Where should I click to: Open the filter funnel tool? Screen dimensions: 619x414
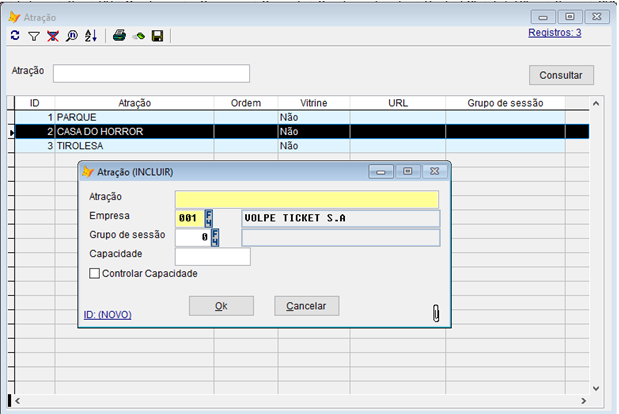(x=33, y=36)
